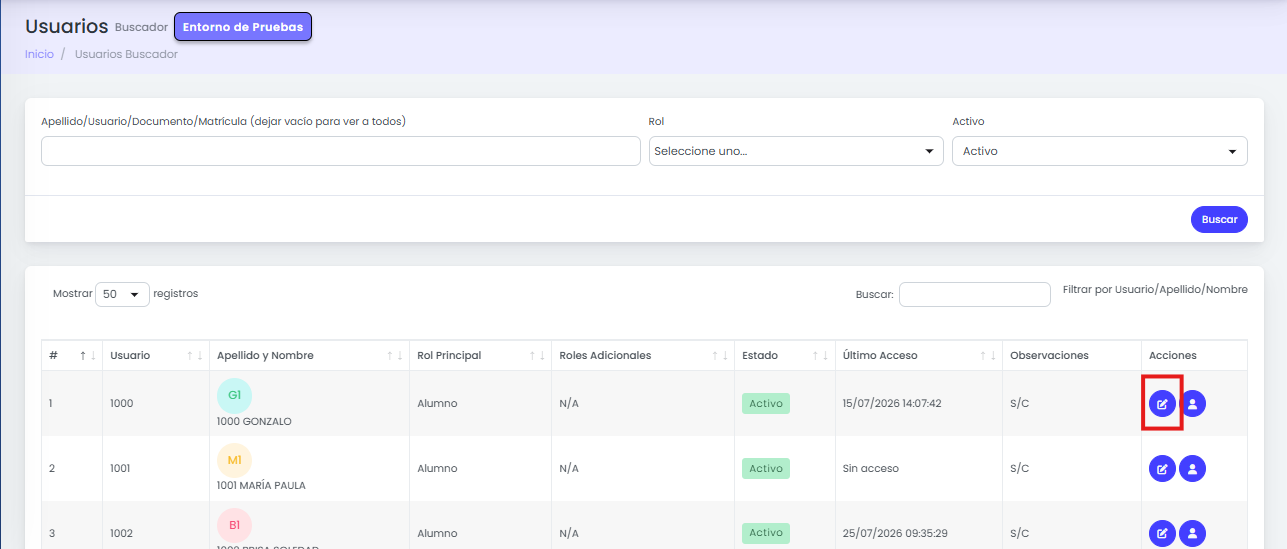Click the G1 avatar of GONZALO
Viewport: 1287px width, 549px height.
pos(234,395)
